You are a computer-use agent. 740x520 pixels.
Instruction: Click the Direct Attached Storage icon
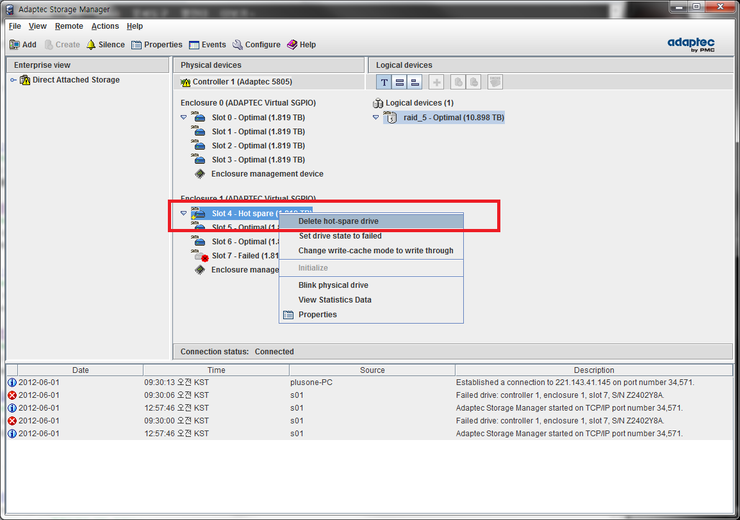pos(25,80)
